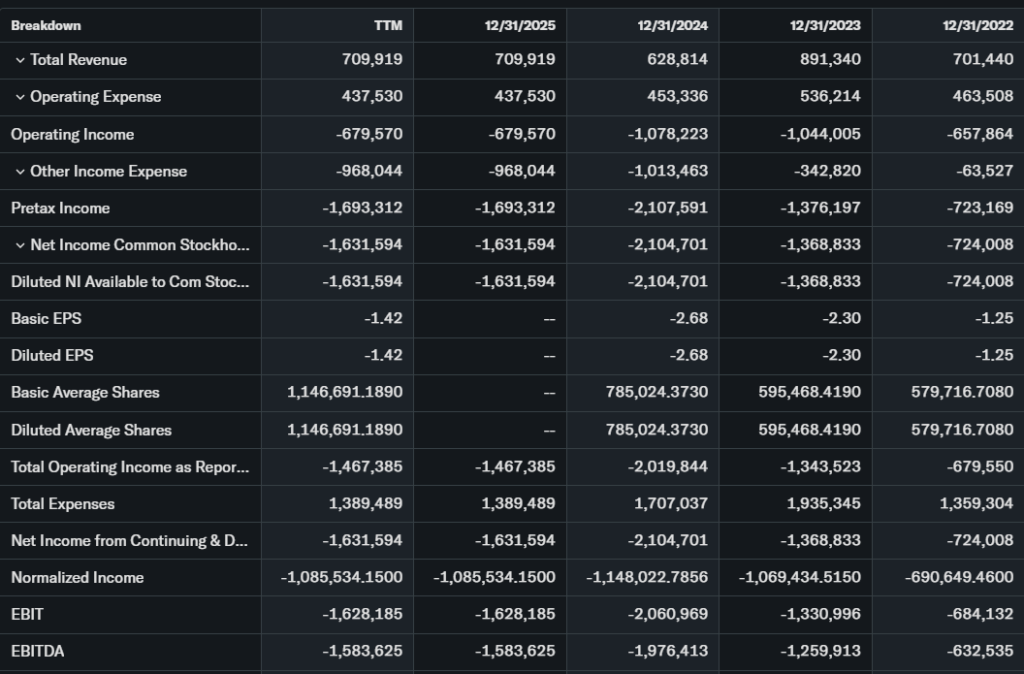1024x674 pixels.
Task: Expand the Net Income Common Stockholders chevron
Action: pyautogui.click(x=20, y=245)
